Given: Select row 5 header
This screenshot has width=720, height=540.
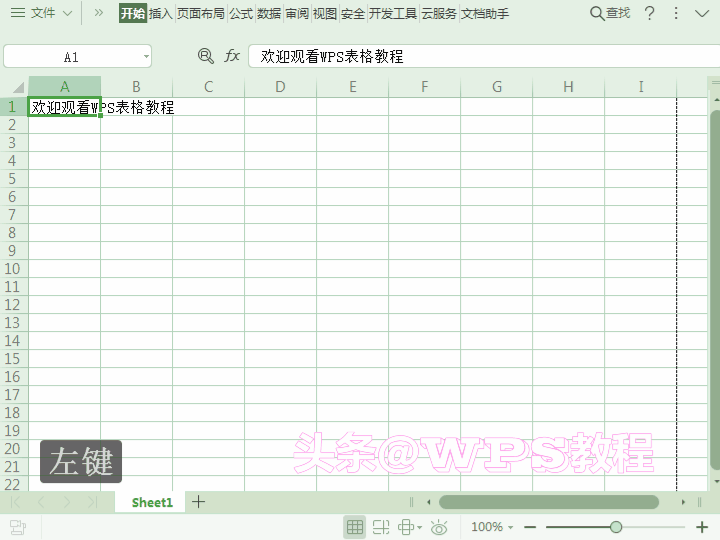Looking at the screenshot, I should pyautogui.click(x=13, y=179).
